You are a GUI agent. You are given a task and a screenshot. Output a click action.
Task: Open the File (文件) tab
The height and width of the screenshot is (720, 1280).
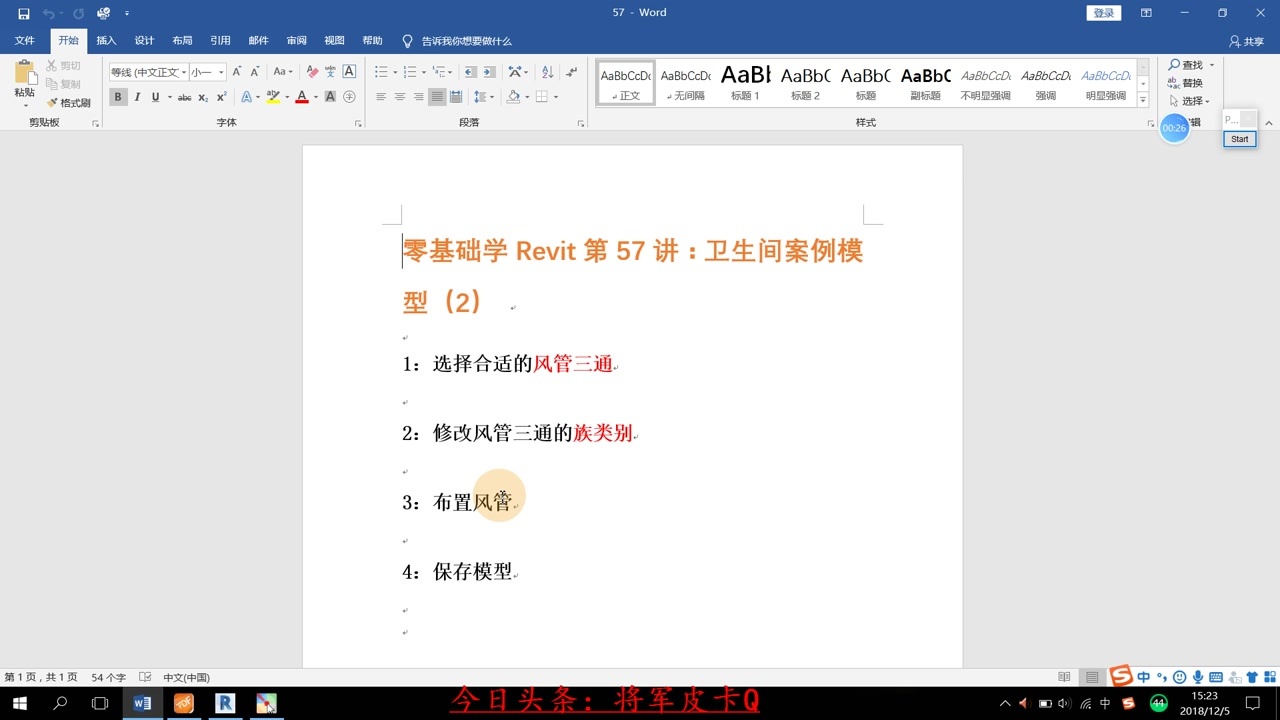25,41
